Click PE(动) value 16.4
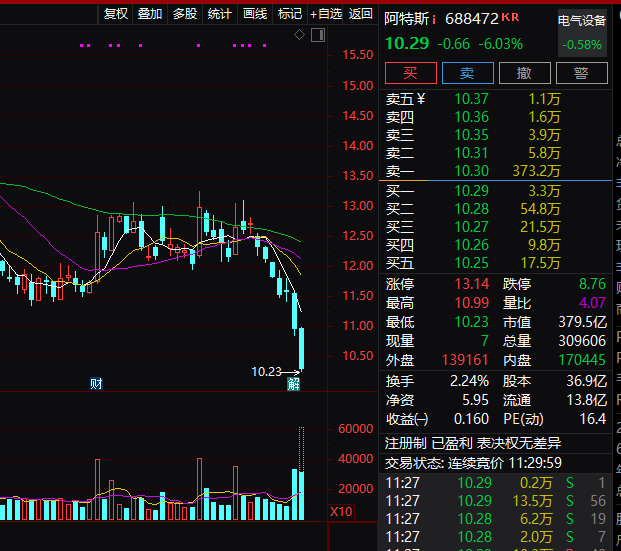The image size is (621, 551). (x=592, y=419)
